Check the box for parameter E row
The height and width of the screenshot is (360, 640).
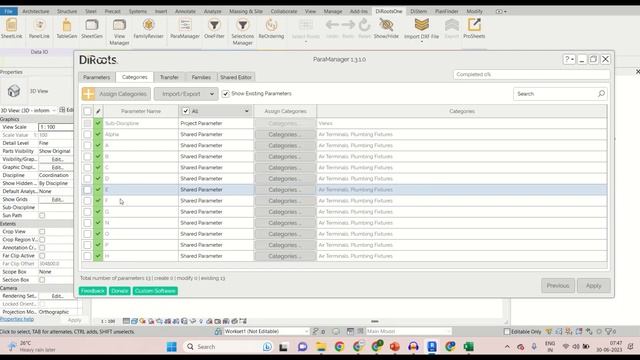[x=87, y=190]
